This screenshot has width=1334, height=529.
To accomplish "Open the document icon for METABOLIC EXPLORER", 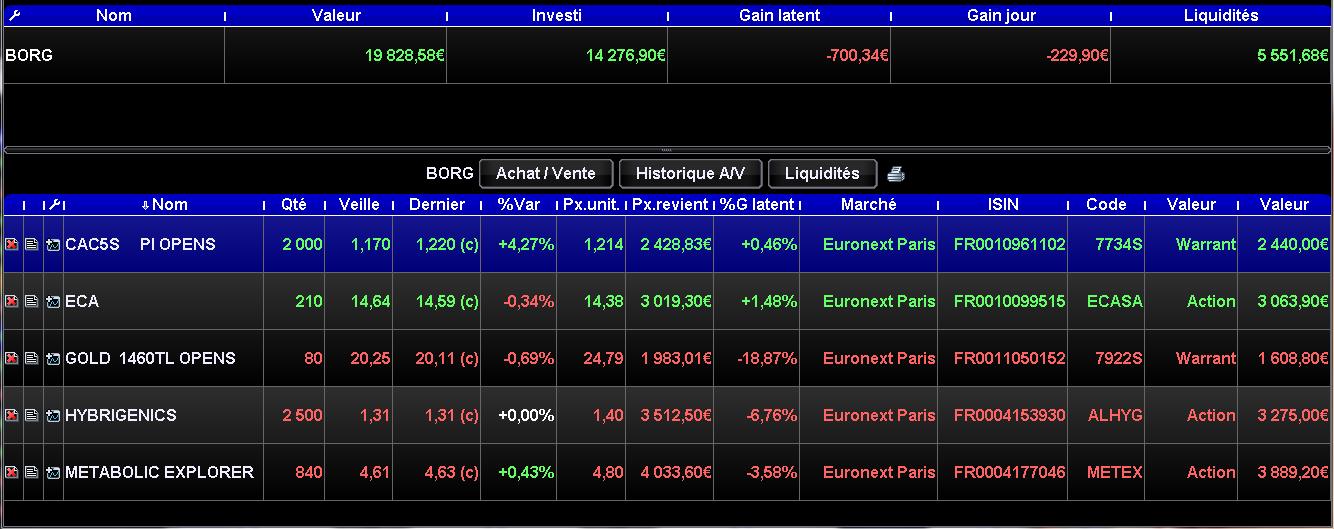I will tap(32, 473).
